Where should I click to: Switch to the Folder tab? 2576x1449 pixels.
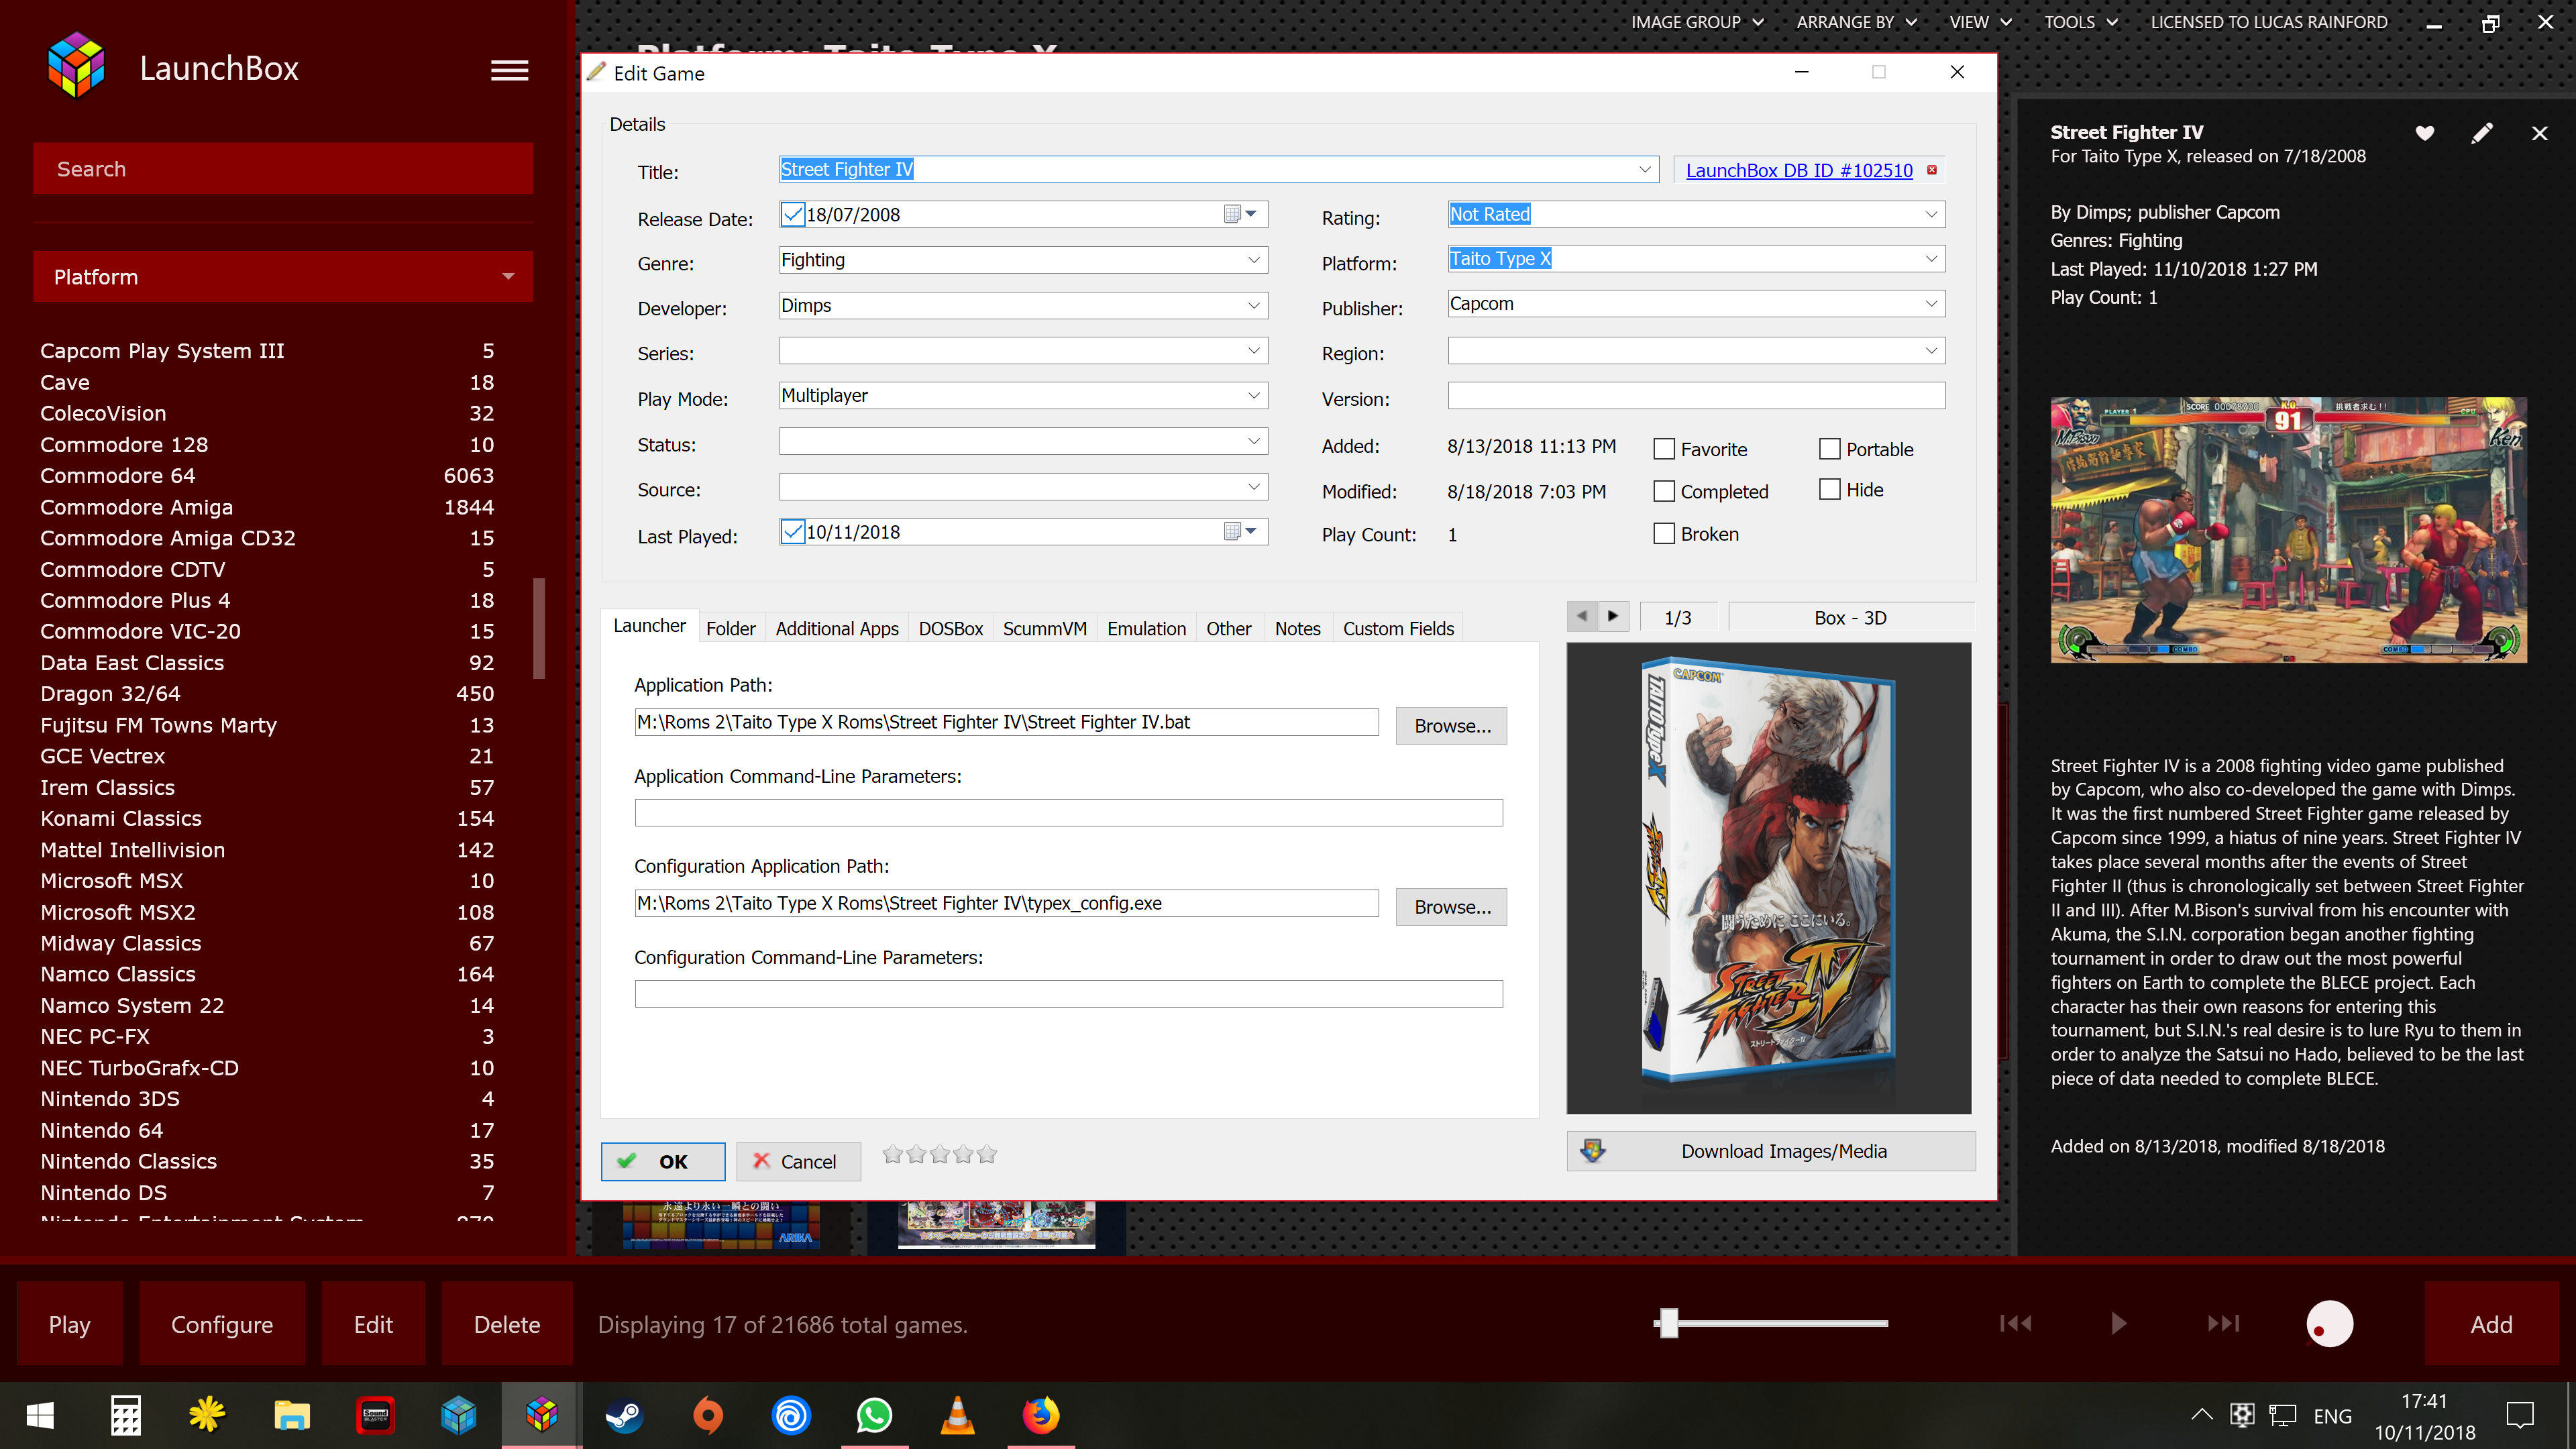[x=730, y=628]
